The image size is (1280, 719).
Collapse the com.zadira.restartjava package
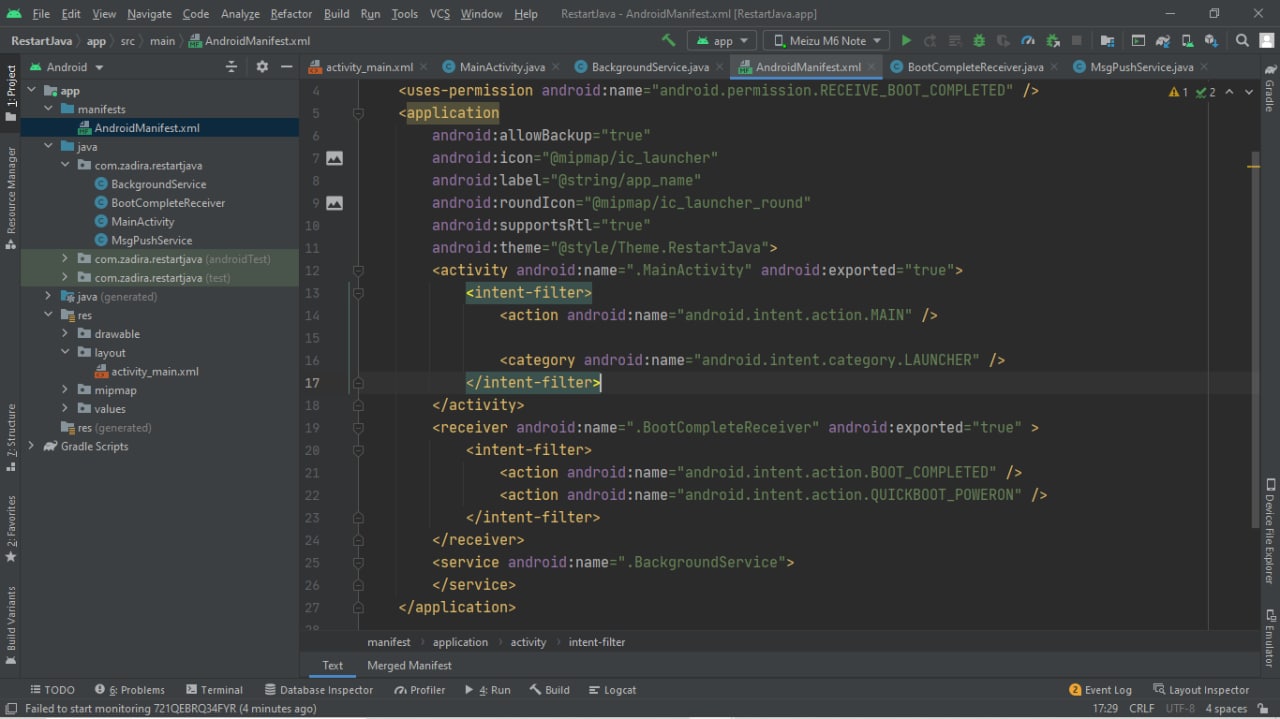65,165
